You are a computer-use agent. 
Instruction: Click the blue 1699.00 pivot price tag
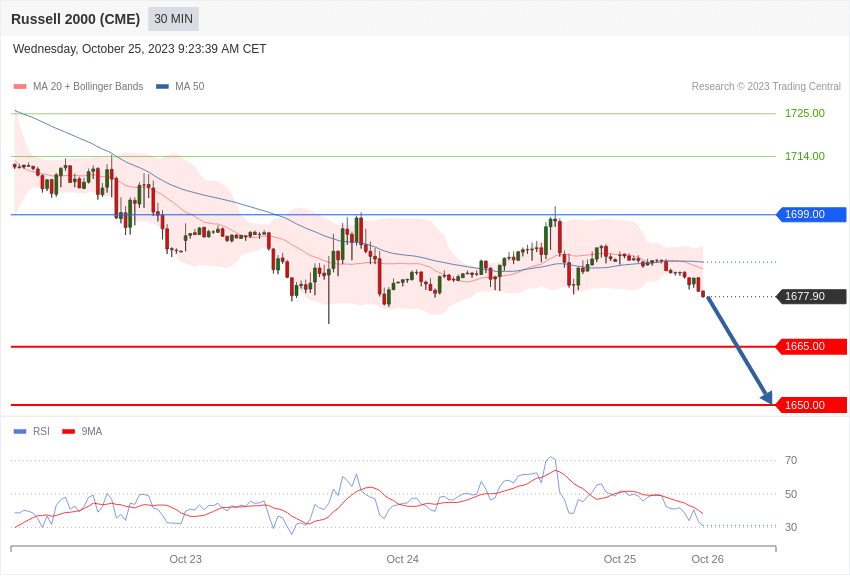[x=812, y=214]
